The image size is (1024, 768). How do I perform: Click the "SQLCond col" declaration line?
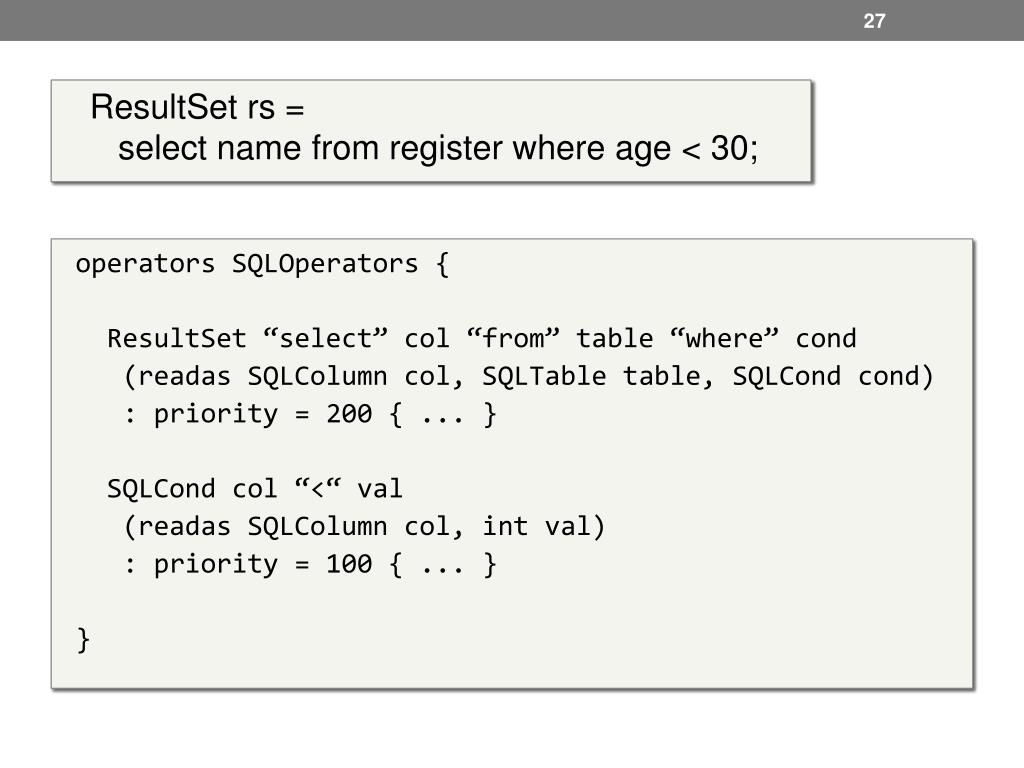click(255, 488)
